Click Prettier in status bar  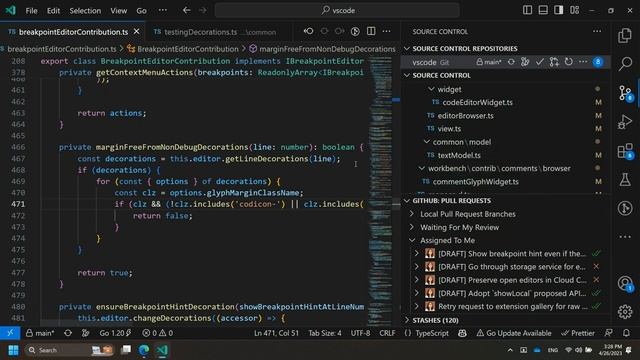point(578,333)
